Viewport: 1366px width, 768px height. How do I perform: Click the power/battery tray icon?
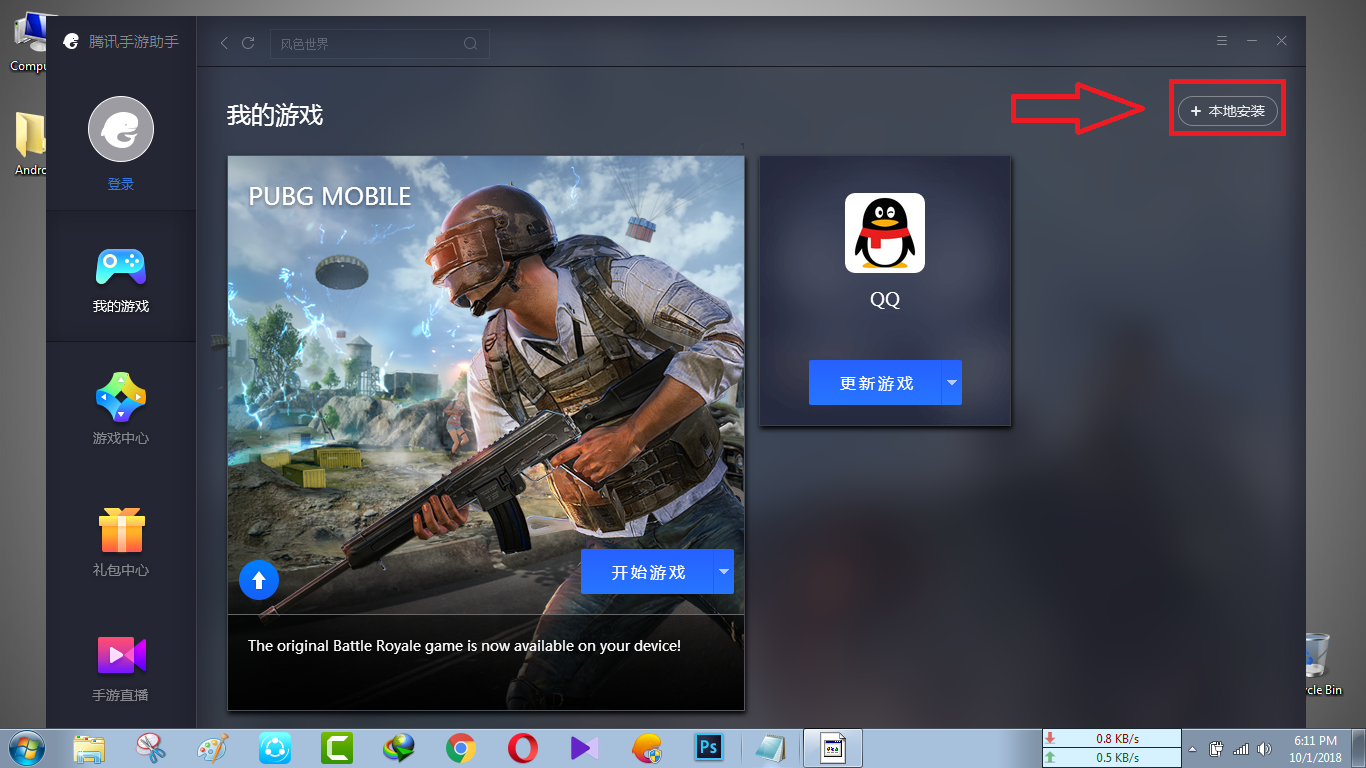(1217, 748)
